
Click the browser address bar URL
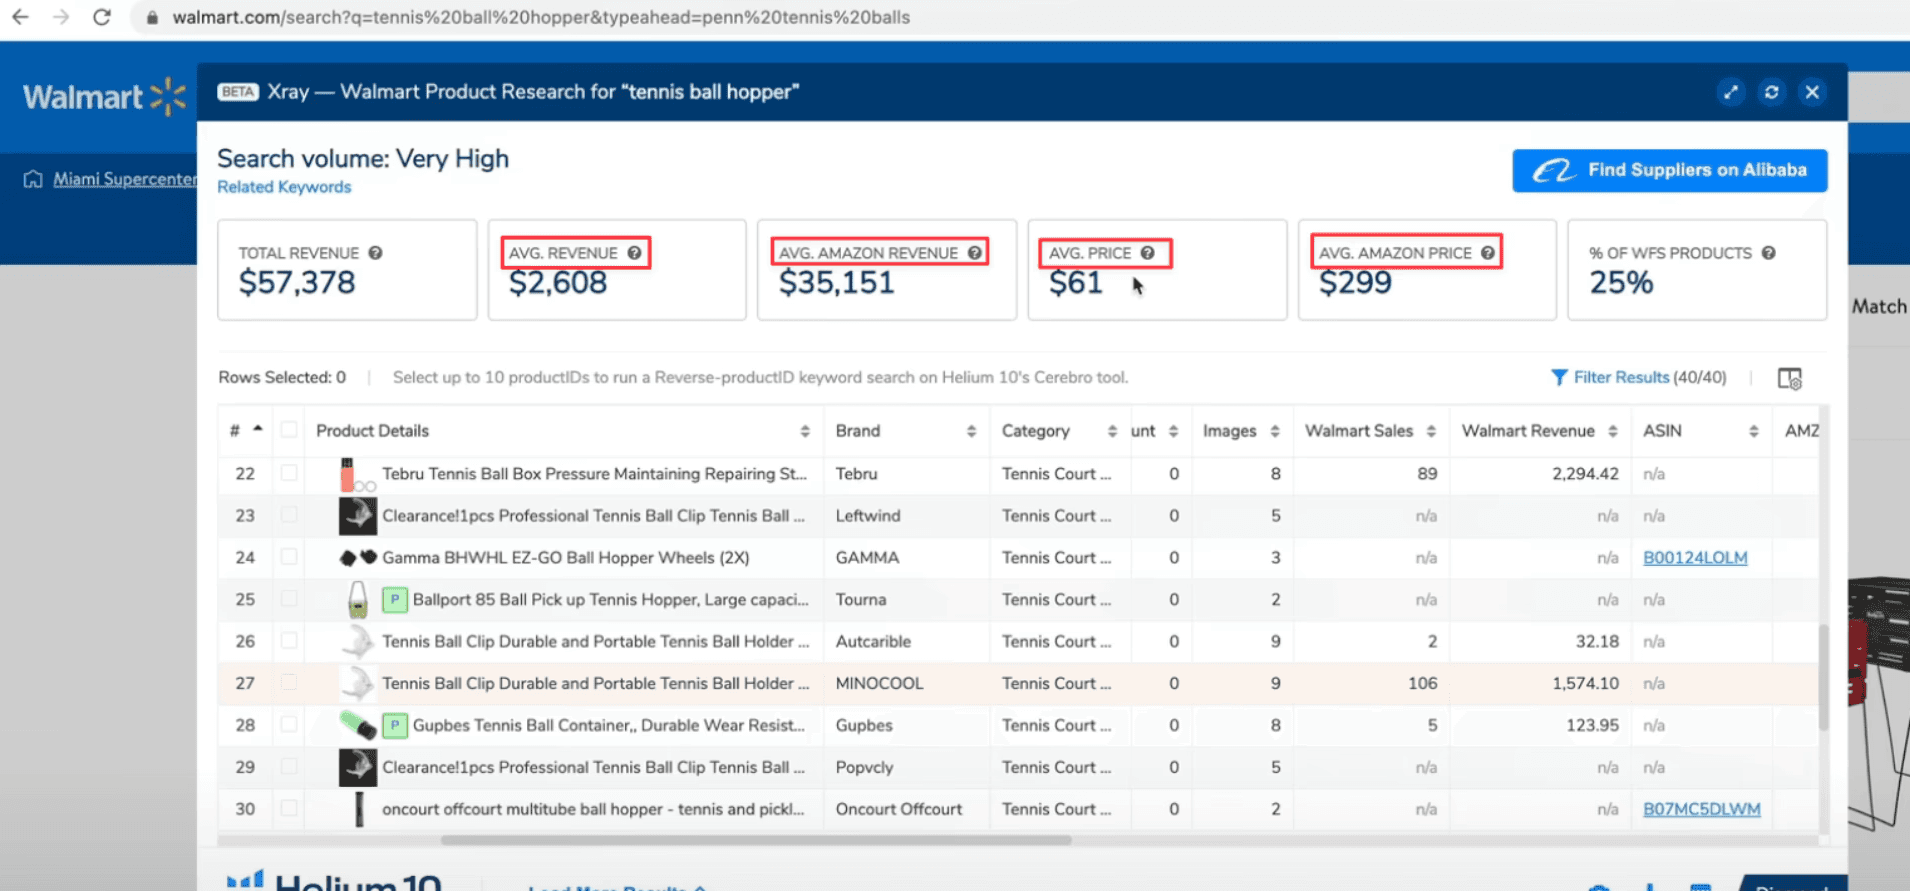pyautogui.click(x=541, y=17)
